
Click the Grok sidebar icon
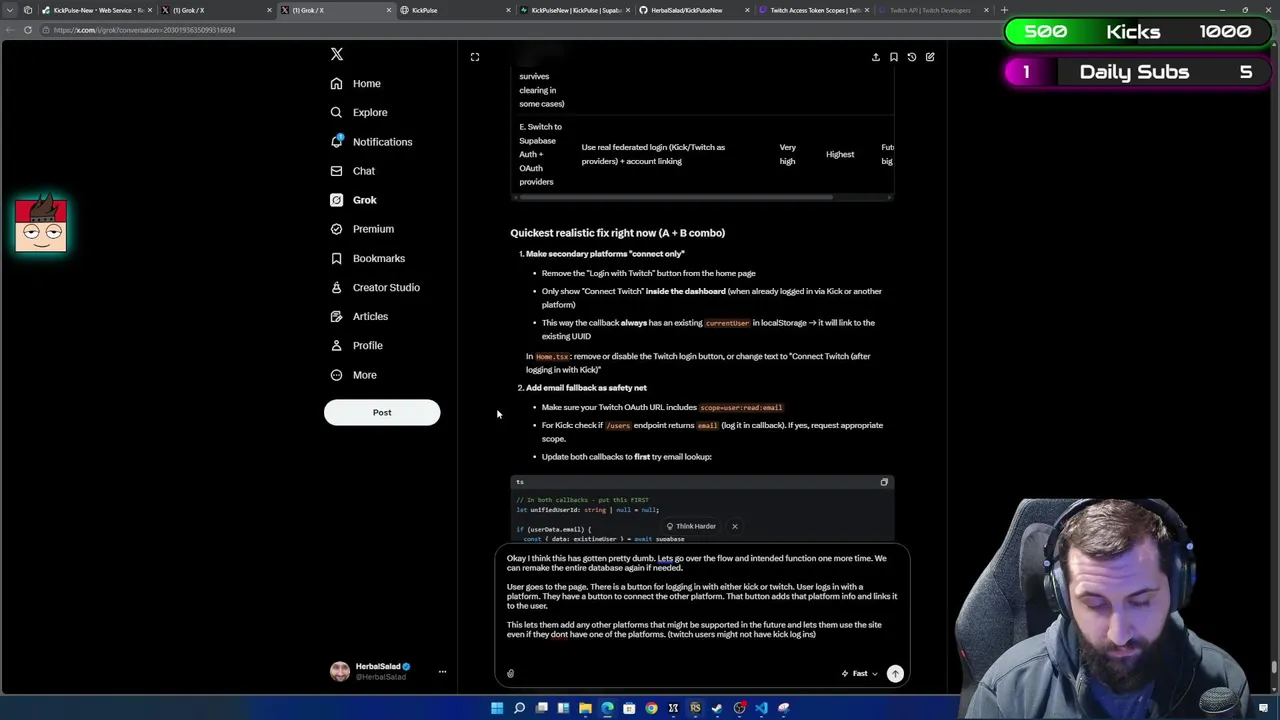[337, 200]
